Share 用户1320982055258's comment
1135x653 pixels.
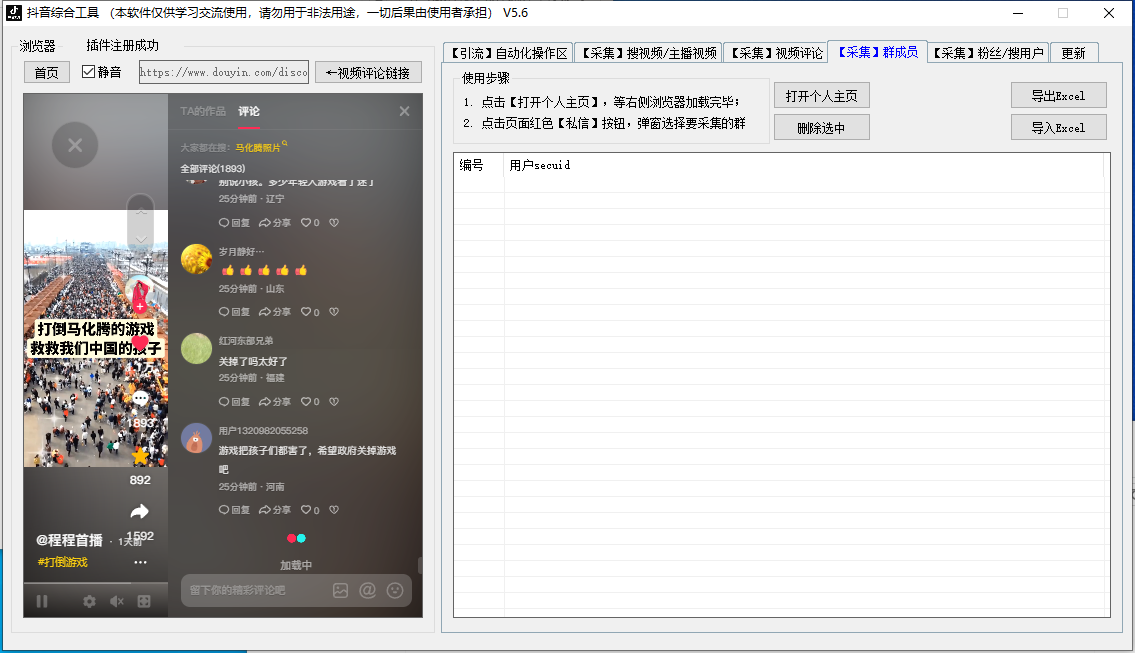point(275,510)
